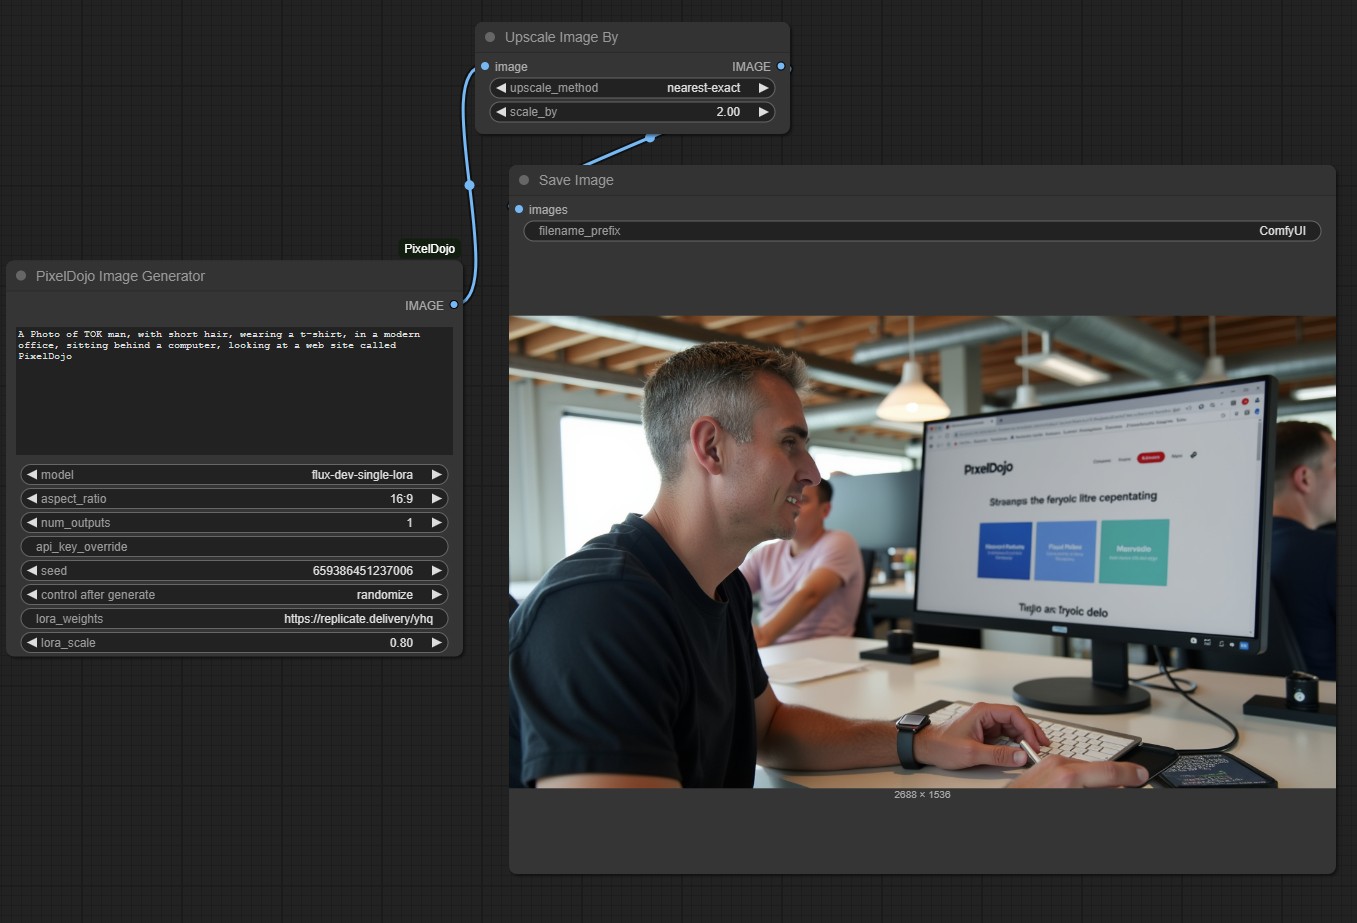Click the scale_by 2.00 value
This screenshot has height=923, width=1357.
tap(728, 112)
